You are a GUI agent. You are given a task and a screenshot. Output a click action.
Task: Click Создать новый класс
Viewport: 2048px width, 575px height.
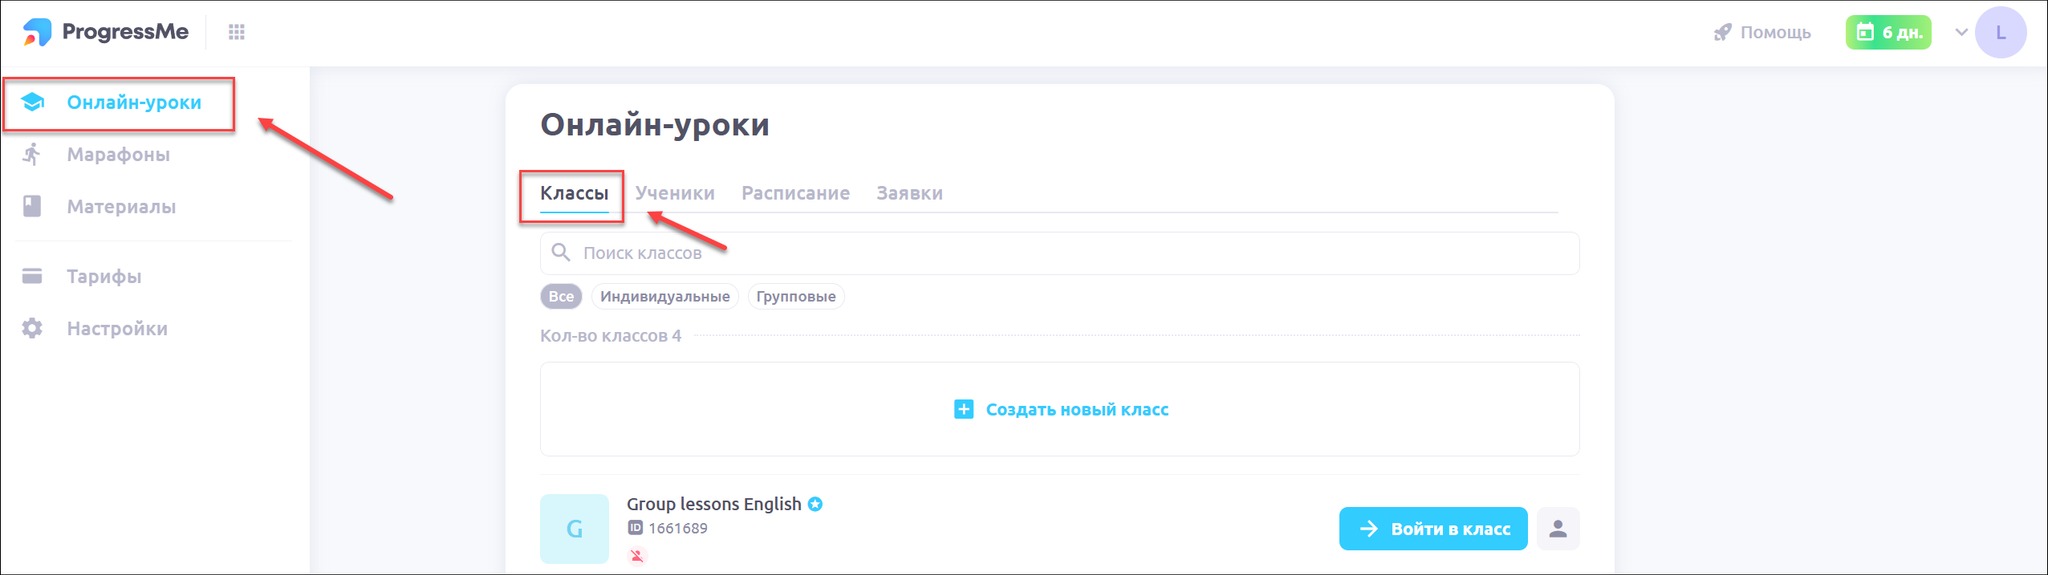pyautogui.click(x=1060, y=409)
